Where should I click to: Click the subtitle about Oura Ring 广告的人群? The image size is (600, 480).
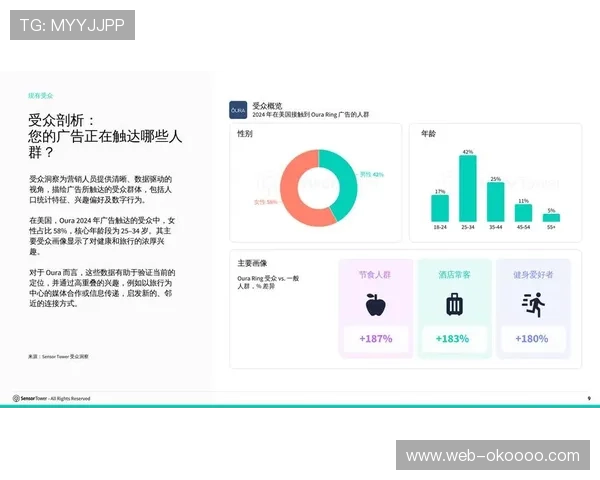coord(310,114)
